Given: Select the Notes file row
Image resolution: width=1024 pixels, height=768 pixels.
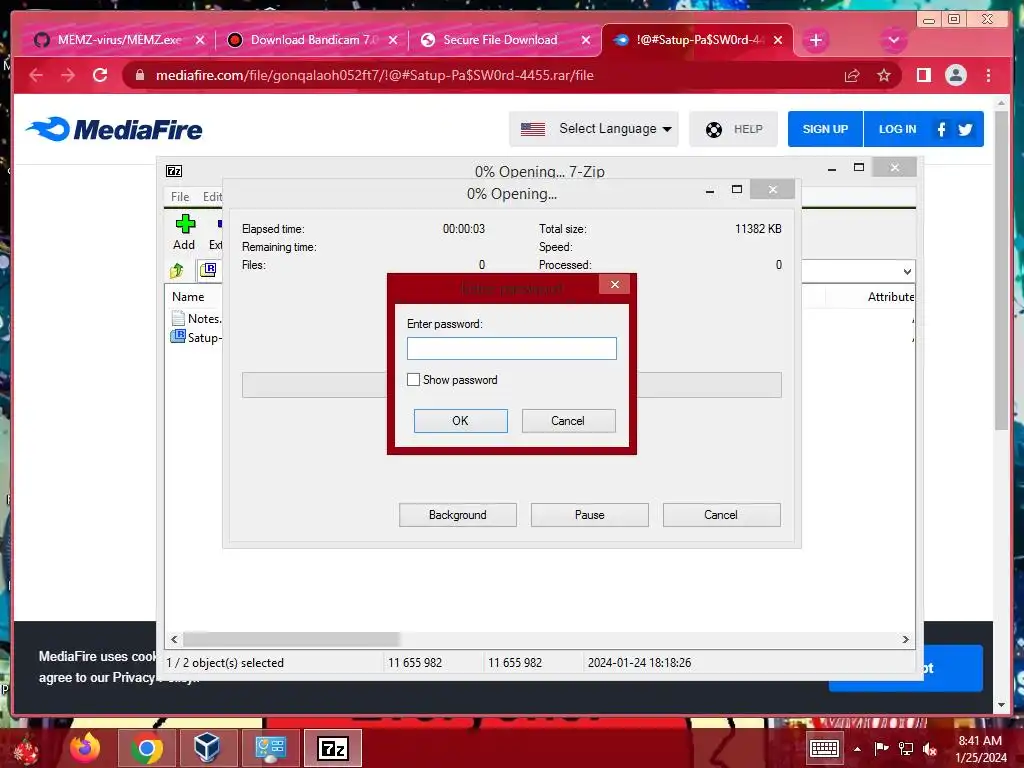Looking at the screenshot, I should [x=196, y=319].
